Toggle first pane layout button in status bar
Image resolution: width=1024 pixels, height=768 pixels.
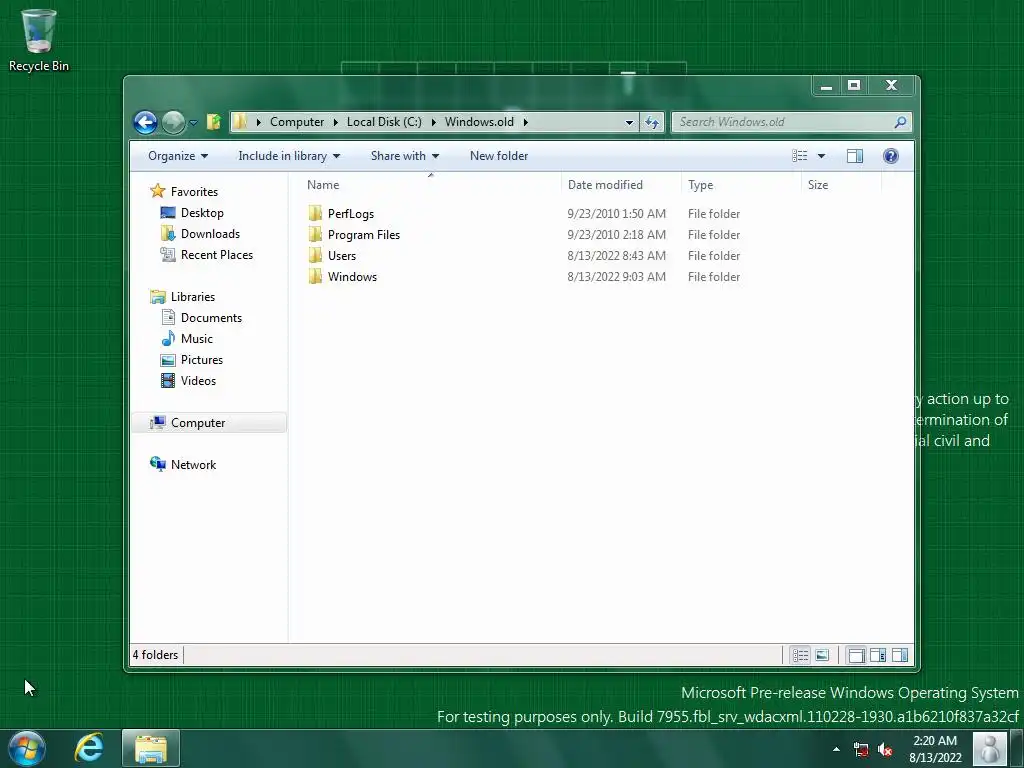[856, 655]
